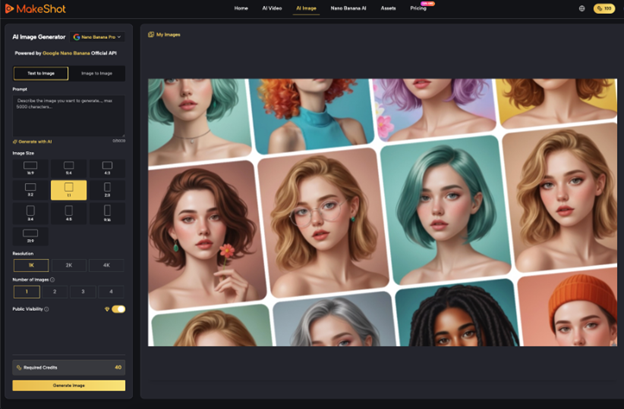This screenshot has height=409, width=624.
Task: Select the 3:2 image size
Action: pyautogui.click(x=30, y=190)
